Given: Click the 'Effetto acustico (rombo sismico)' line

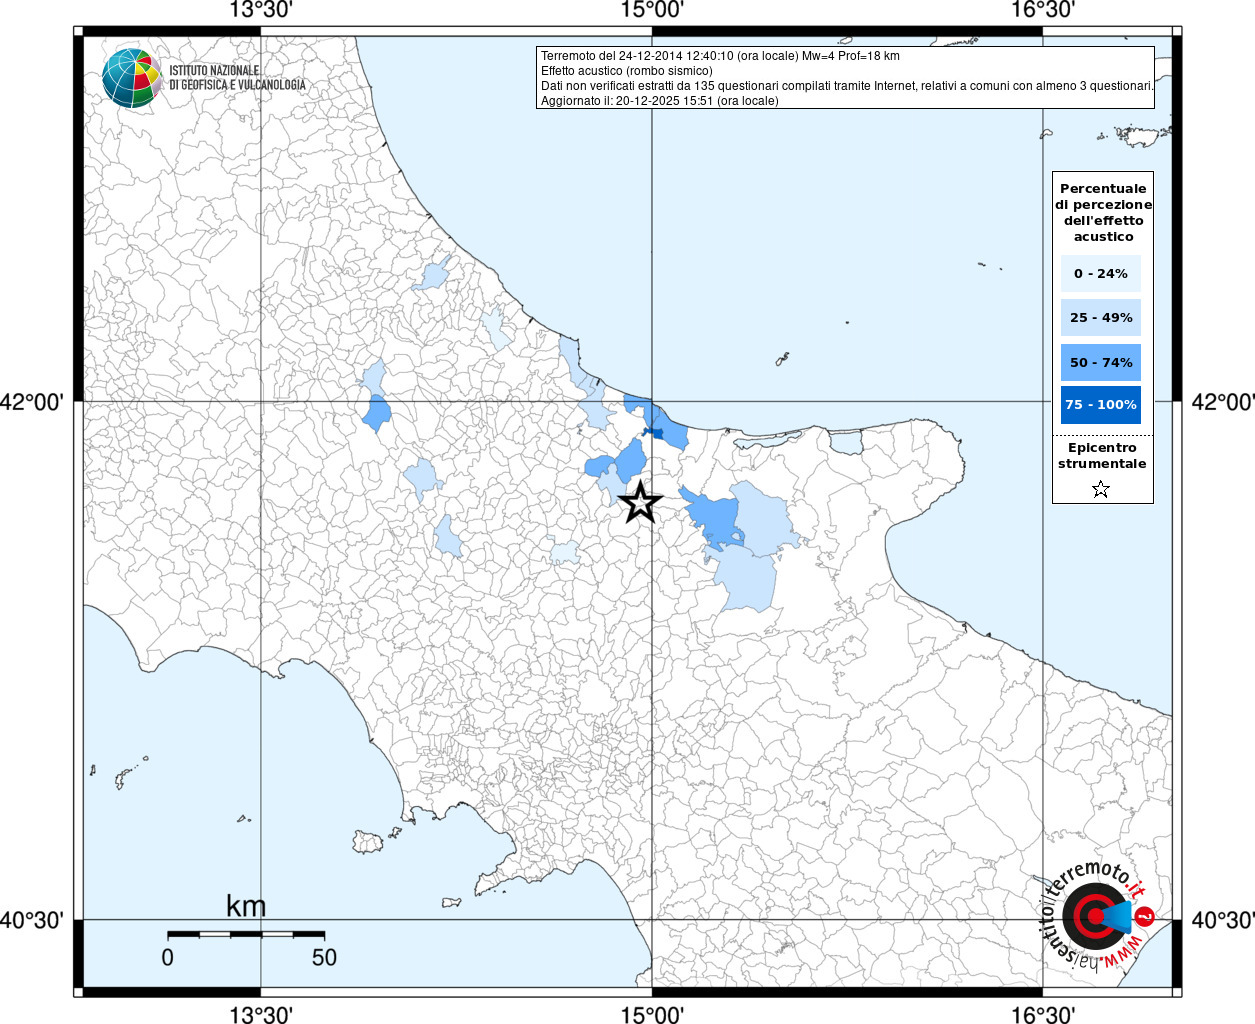Looking at the screenshot, I should 627,71.
